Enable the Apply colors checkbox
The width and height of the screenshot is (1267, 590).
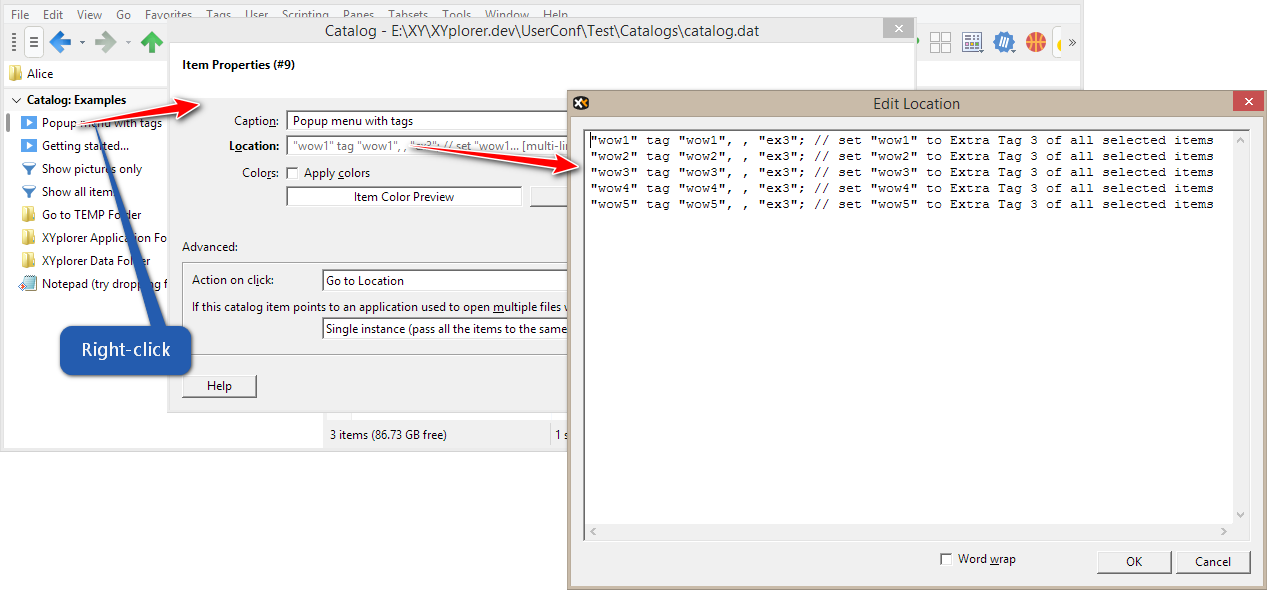(x=291, y=172)
